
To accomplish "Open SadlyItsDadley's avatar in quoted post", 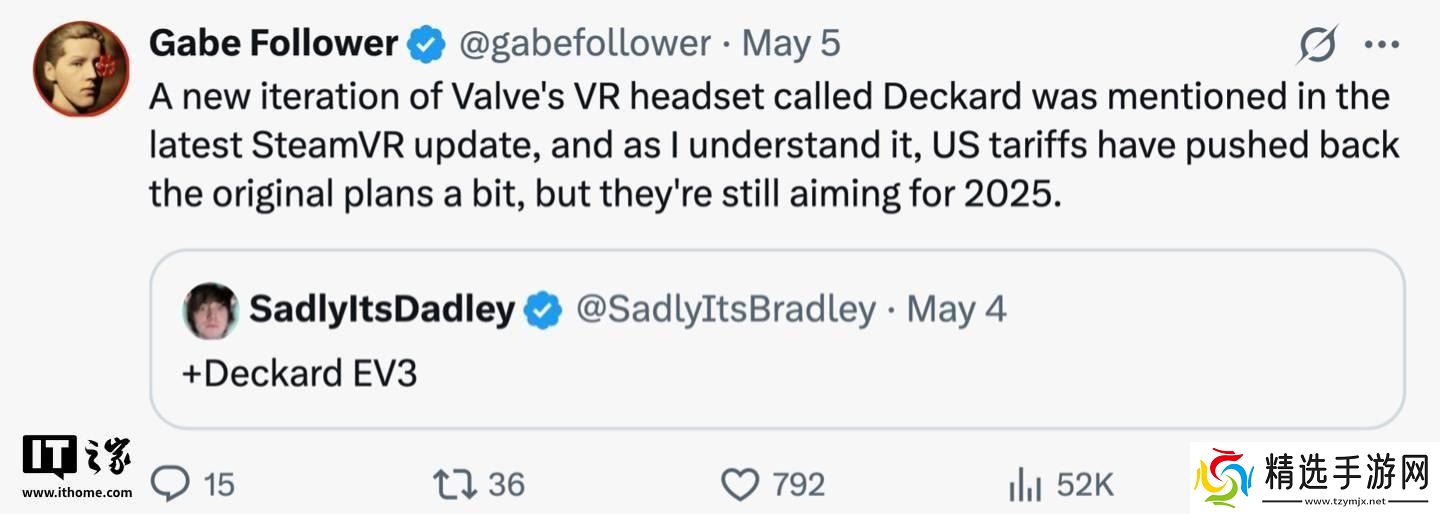I will click(211, 311).
